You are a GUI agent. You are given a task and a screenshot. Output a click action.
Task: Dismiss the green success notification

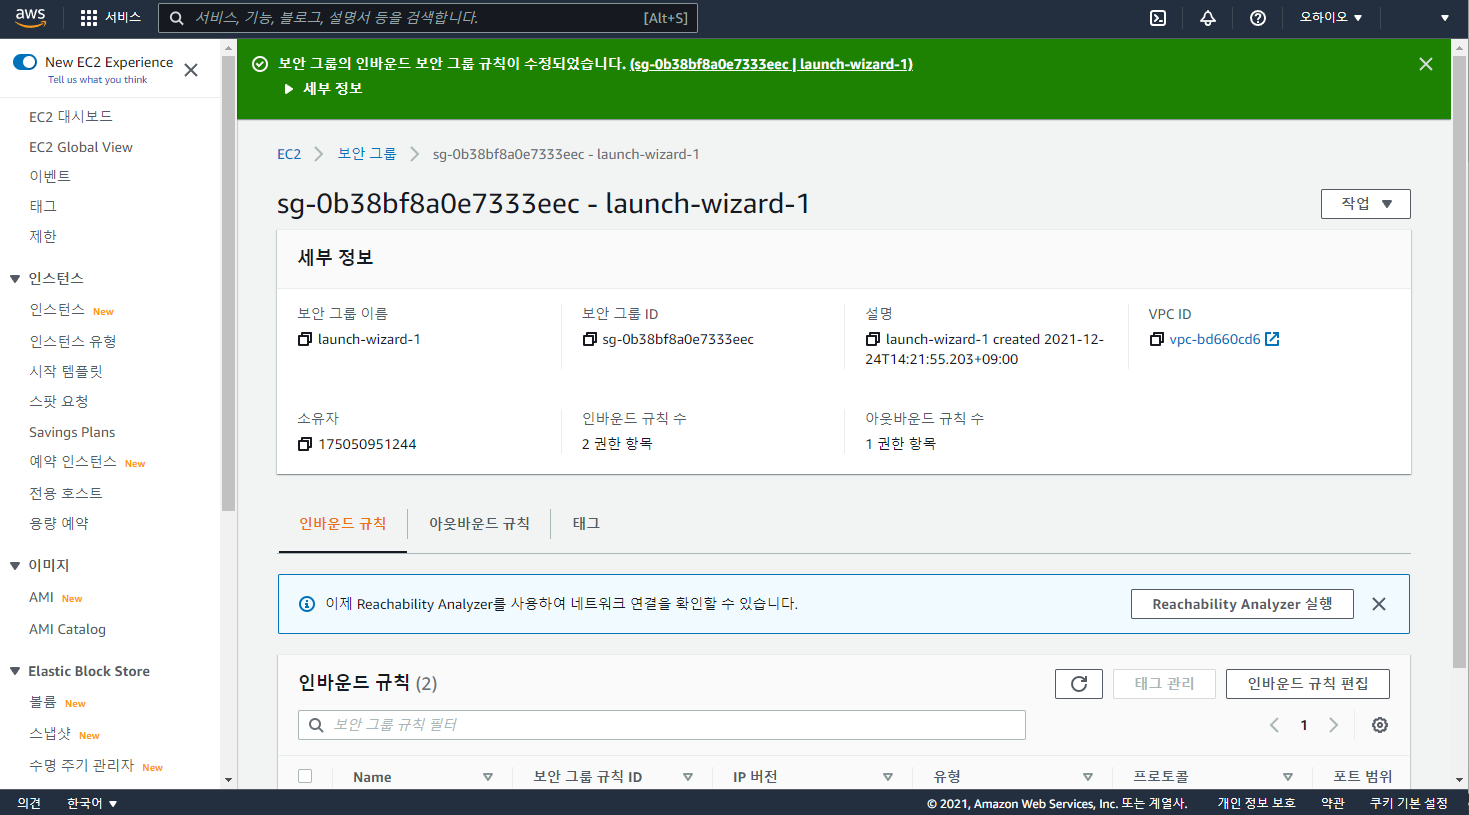click(1426, 64)
